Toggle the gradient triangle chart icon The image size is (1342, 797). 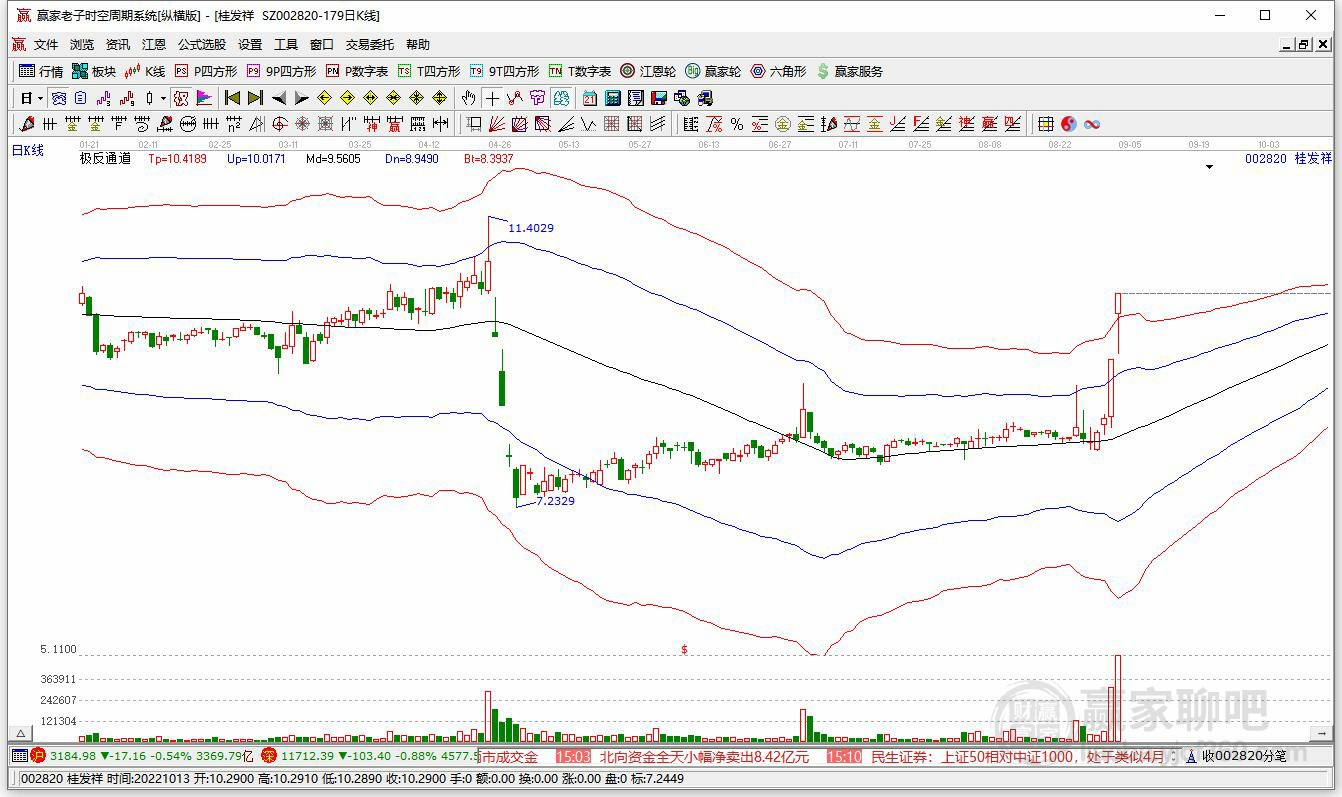coord(204,98)
